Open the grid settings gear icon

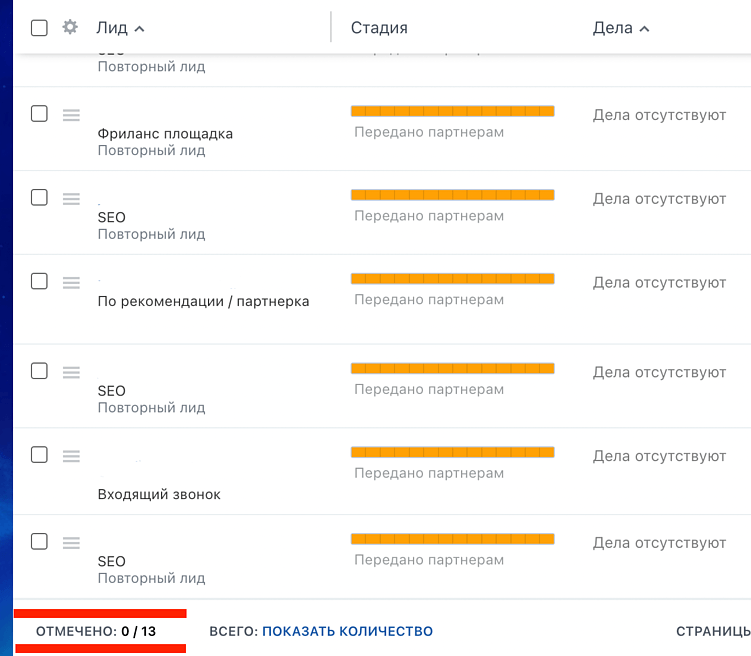(70, 28)
